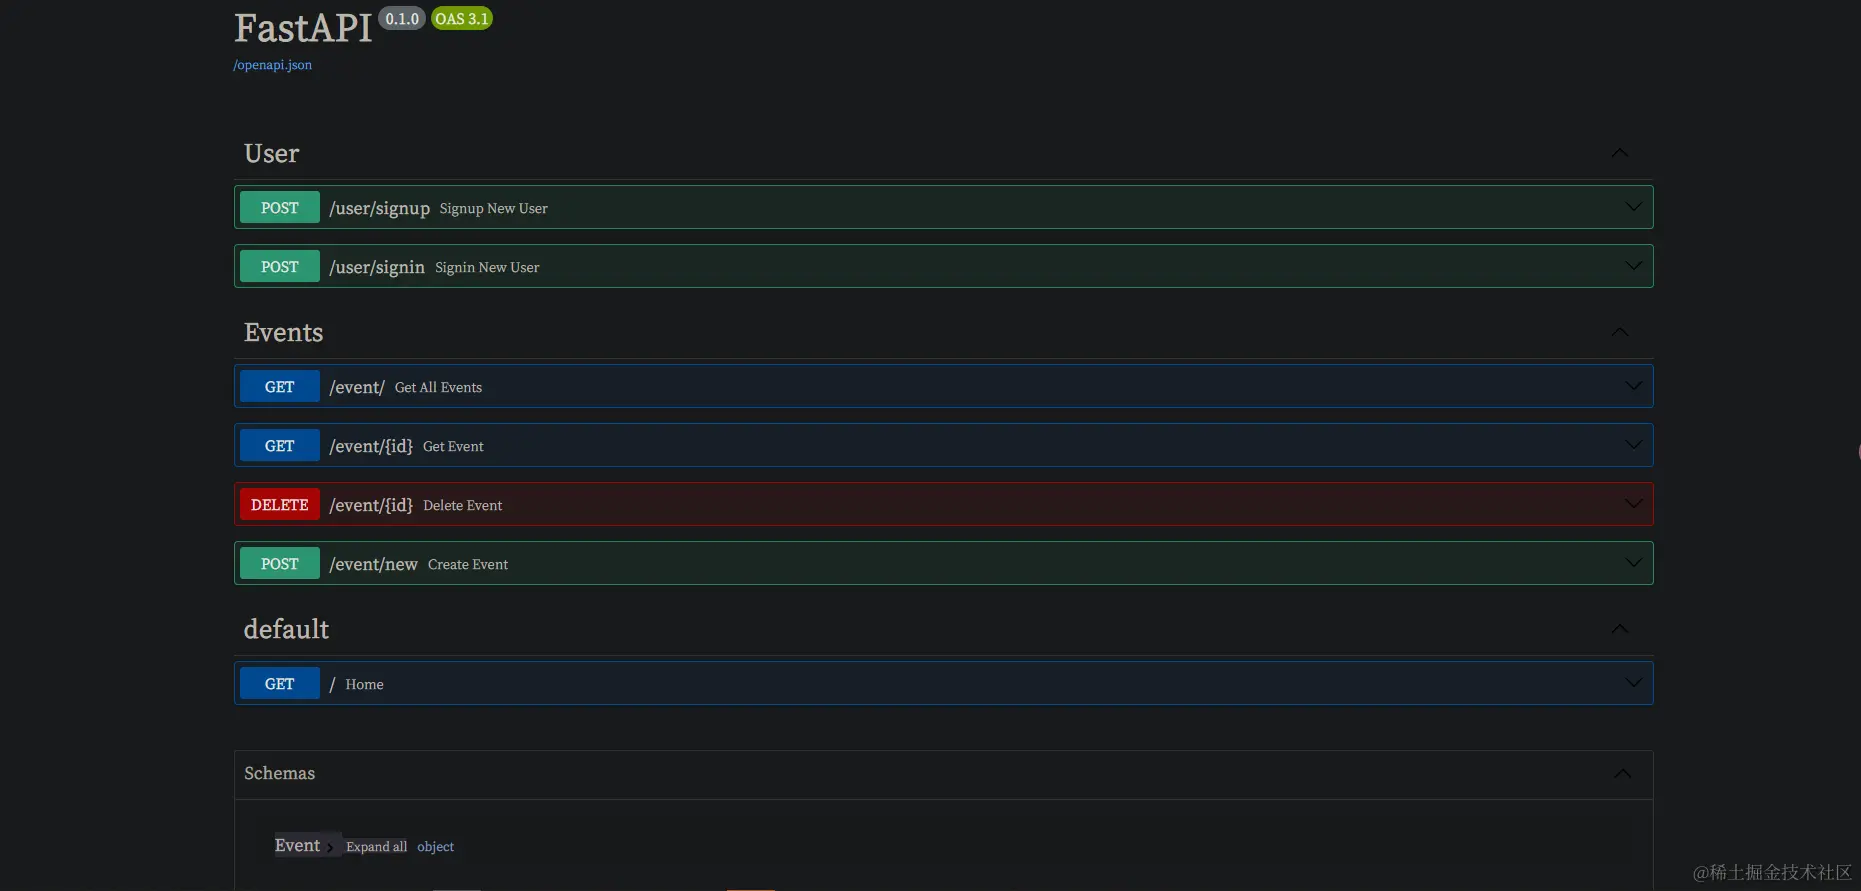Click the Home description text
Viewport: 1861px width, 891px height.
click(364, 684)
